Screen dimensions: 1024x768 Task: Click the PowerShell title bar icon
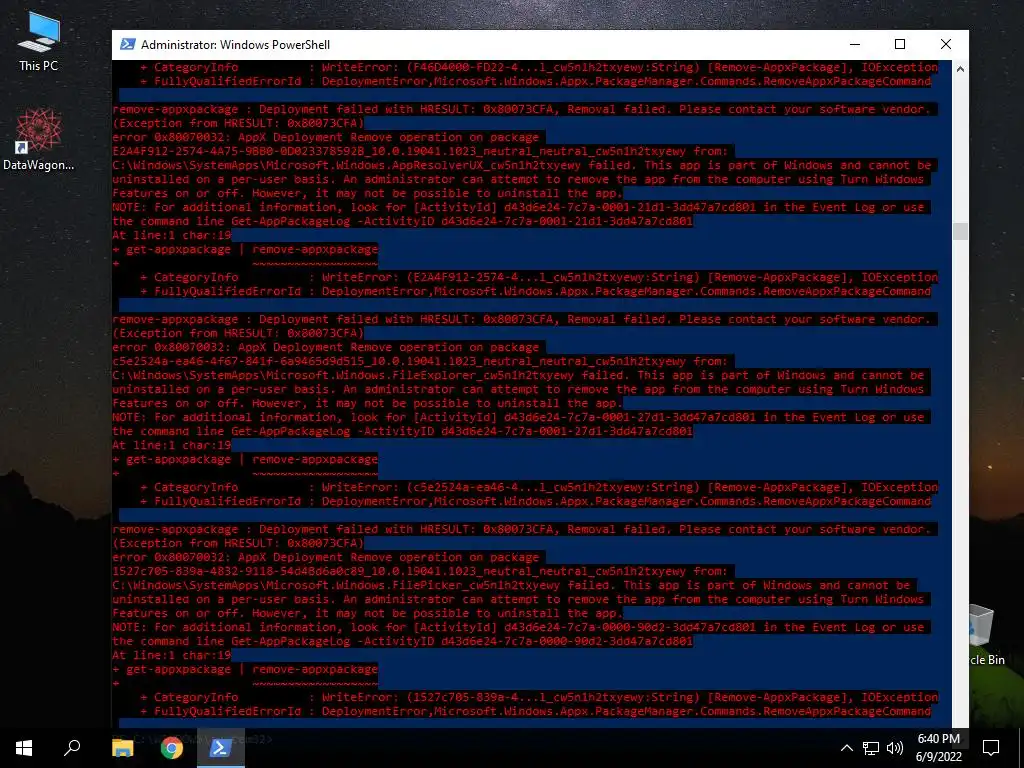click(x=127, y=44)
